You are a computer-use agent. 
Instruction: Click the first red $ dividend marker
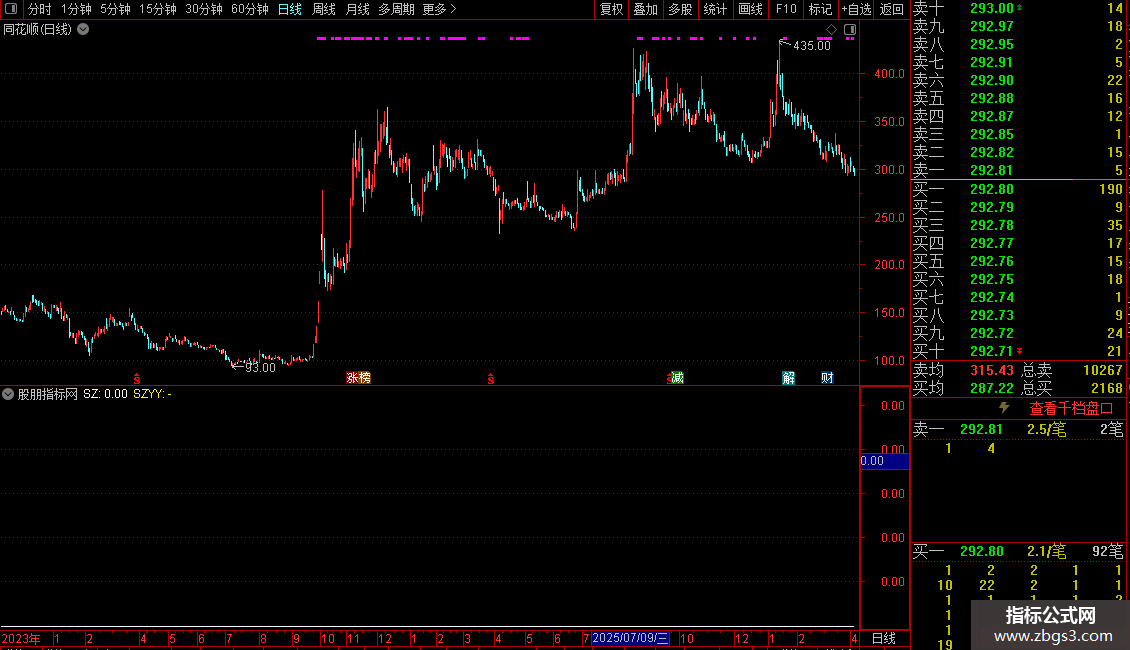[136, 379]
